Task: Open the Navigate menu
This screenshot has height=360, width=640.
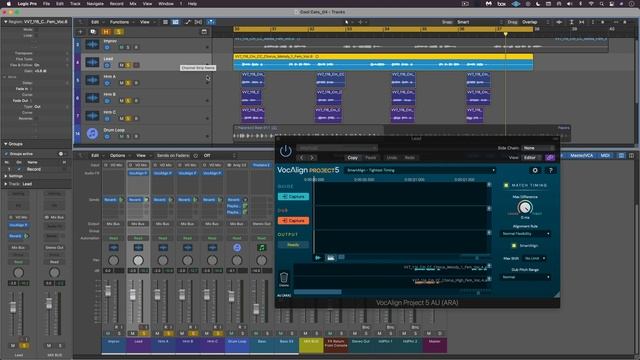Action: (x=95, y=4)
